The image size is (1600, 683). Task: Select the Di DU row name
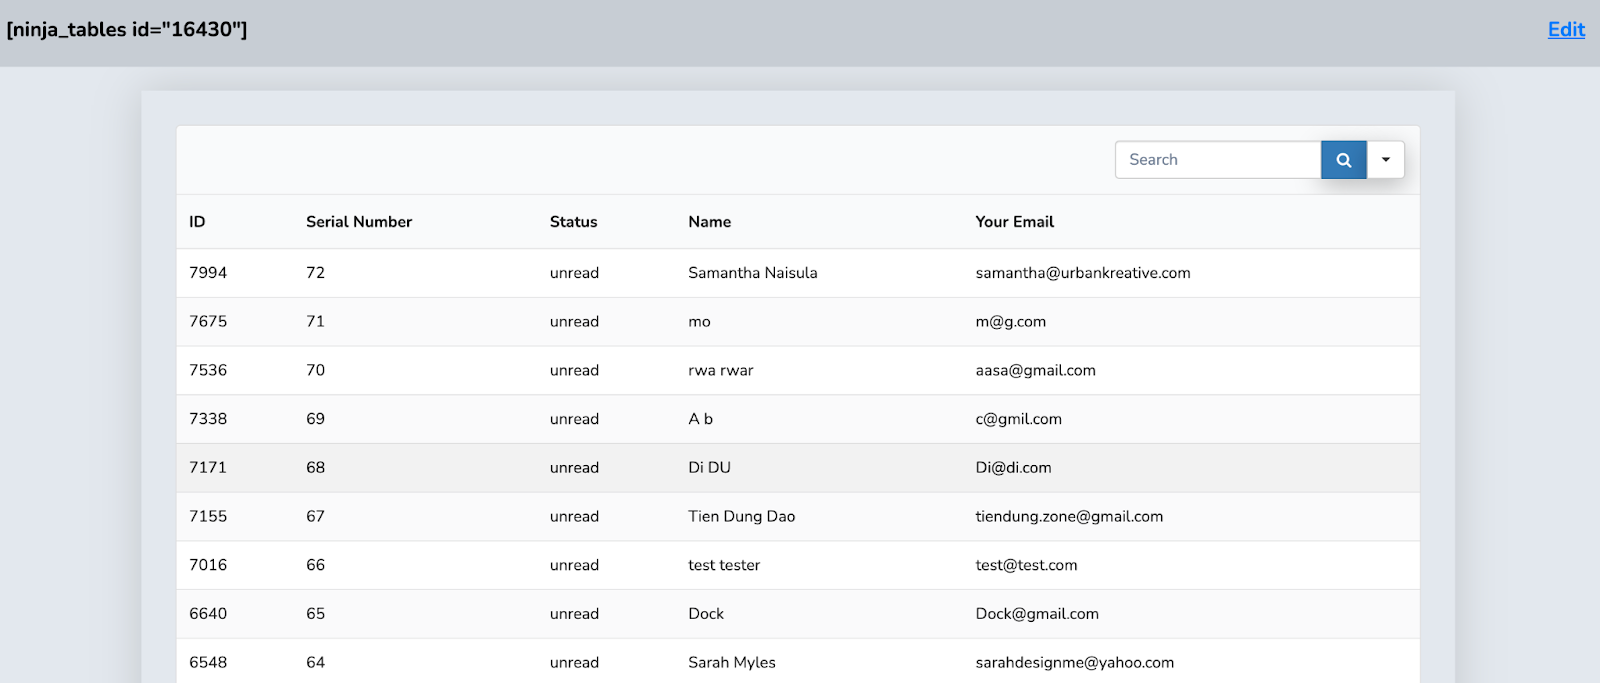point(709,468)
